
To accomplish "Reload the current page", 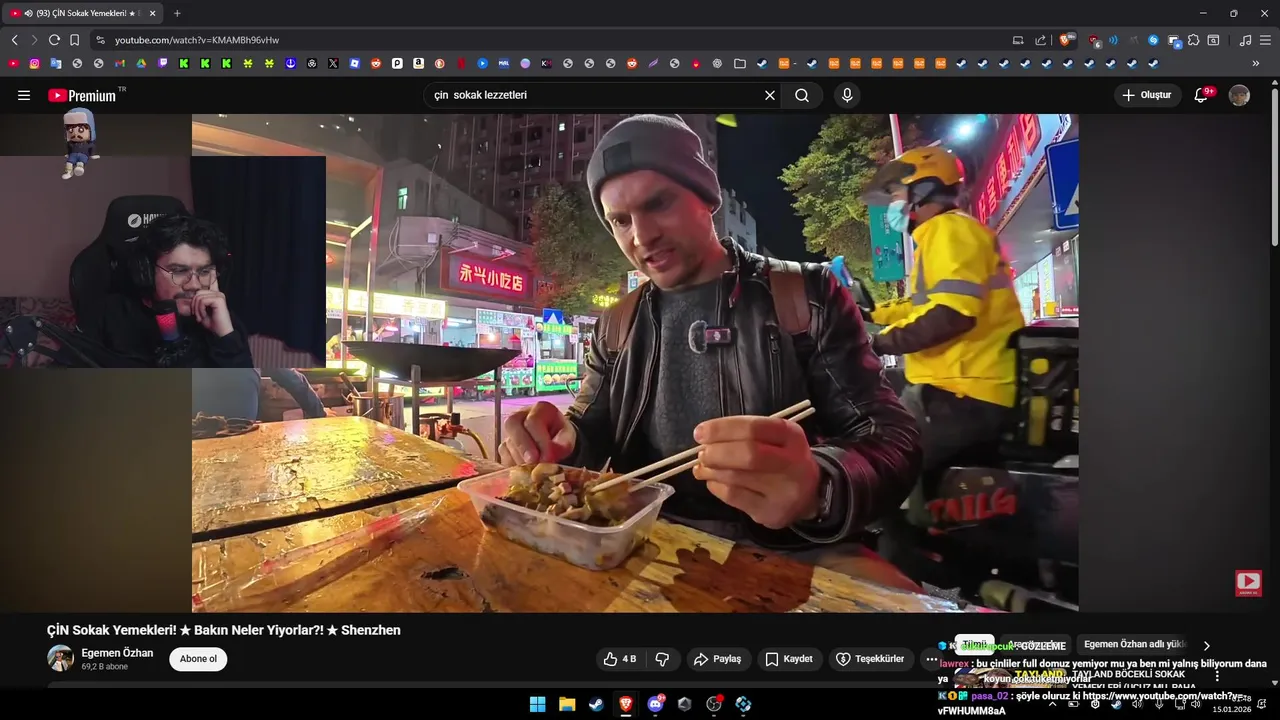I will point(54,40).
